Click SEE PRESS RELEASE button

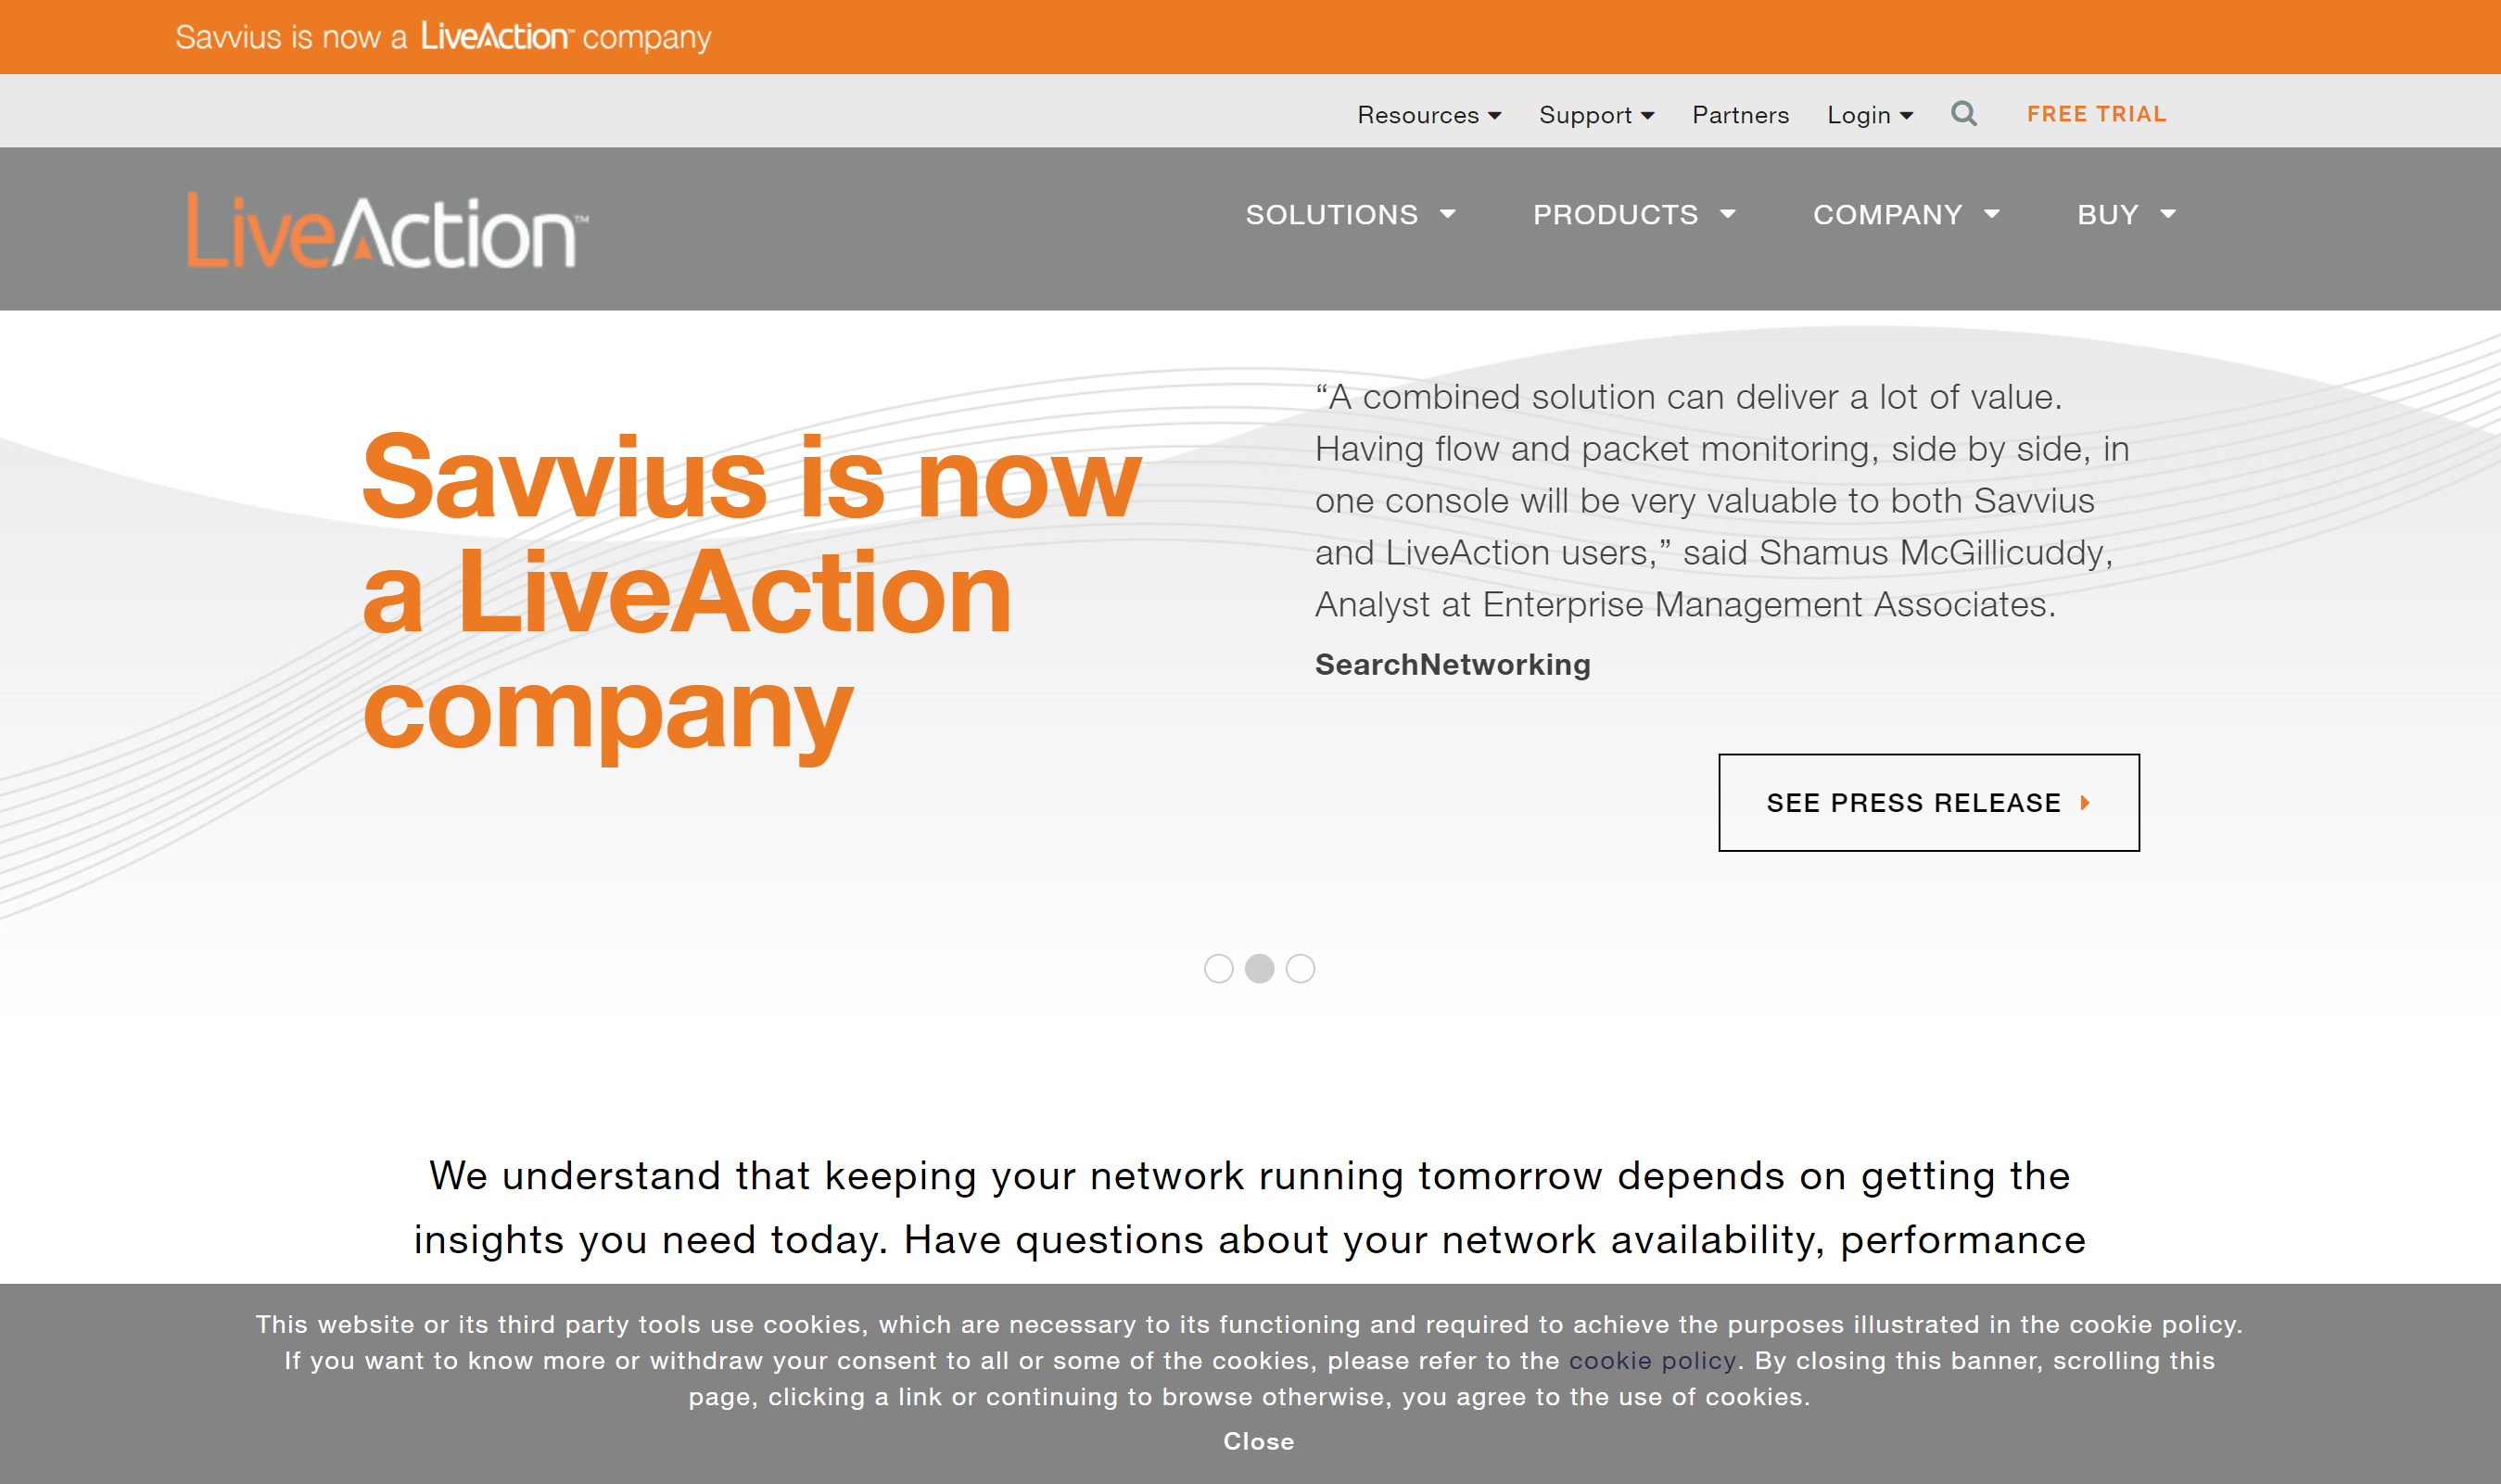pyautogui.click(x=1929, y=802)
